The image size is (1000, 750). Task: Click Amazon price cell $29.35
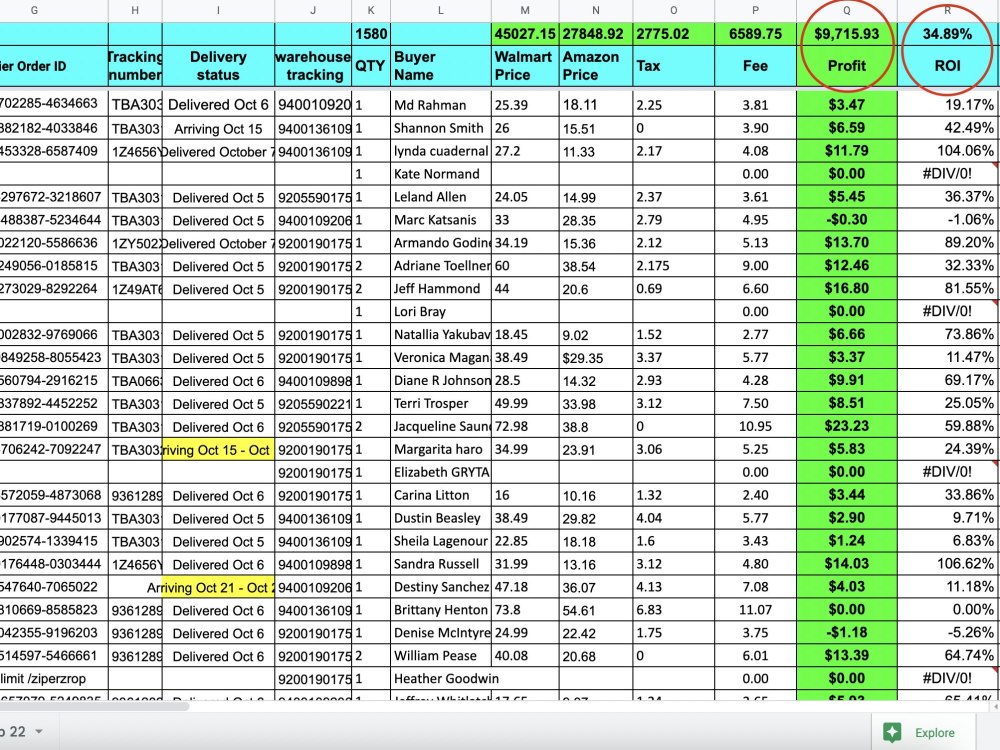pyautogui.click(x=596, y=358)
